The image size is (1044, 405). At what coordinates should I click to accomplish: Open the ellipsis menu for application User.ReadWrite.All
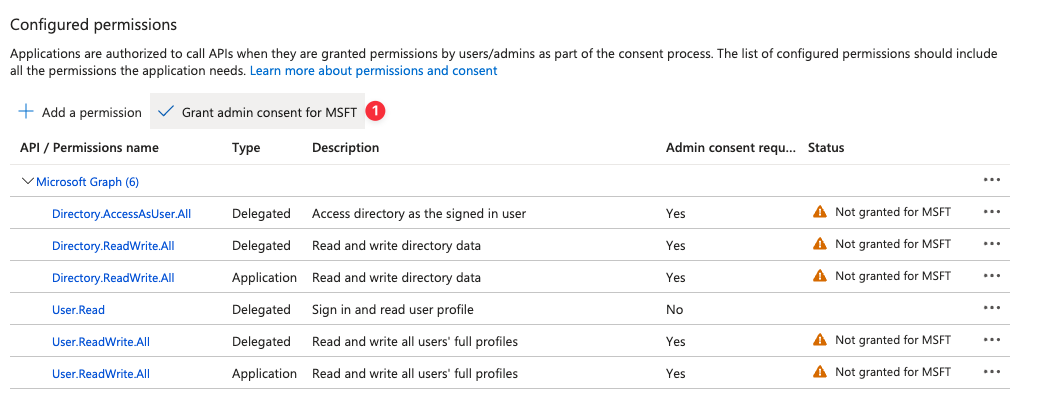991,372
